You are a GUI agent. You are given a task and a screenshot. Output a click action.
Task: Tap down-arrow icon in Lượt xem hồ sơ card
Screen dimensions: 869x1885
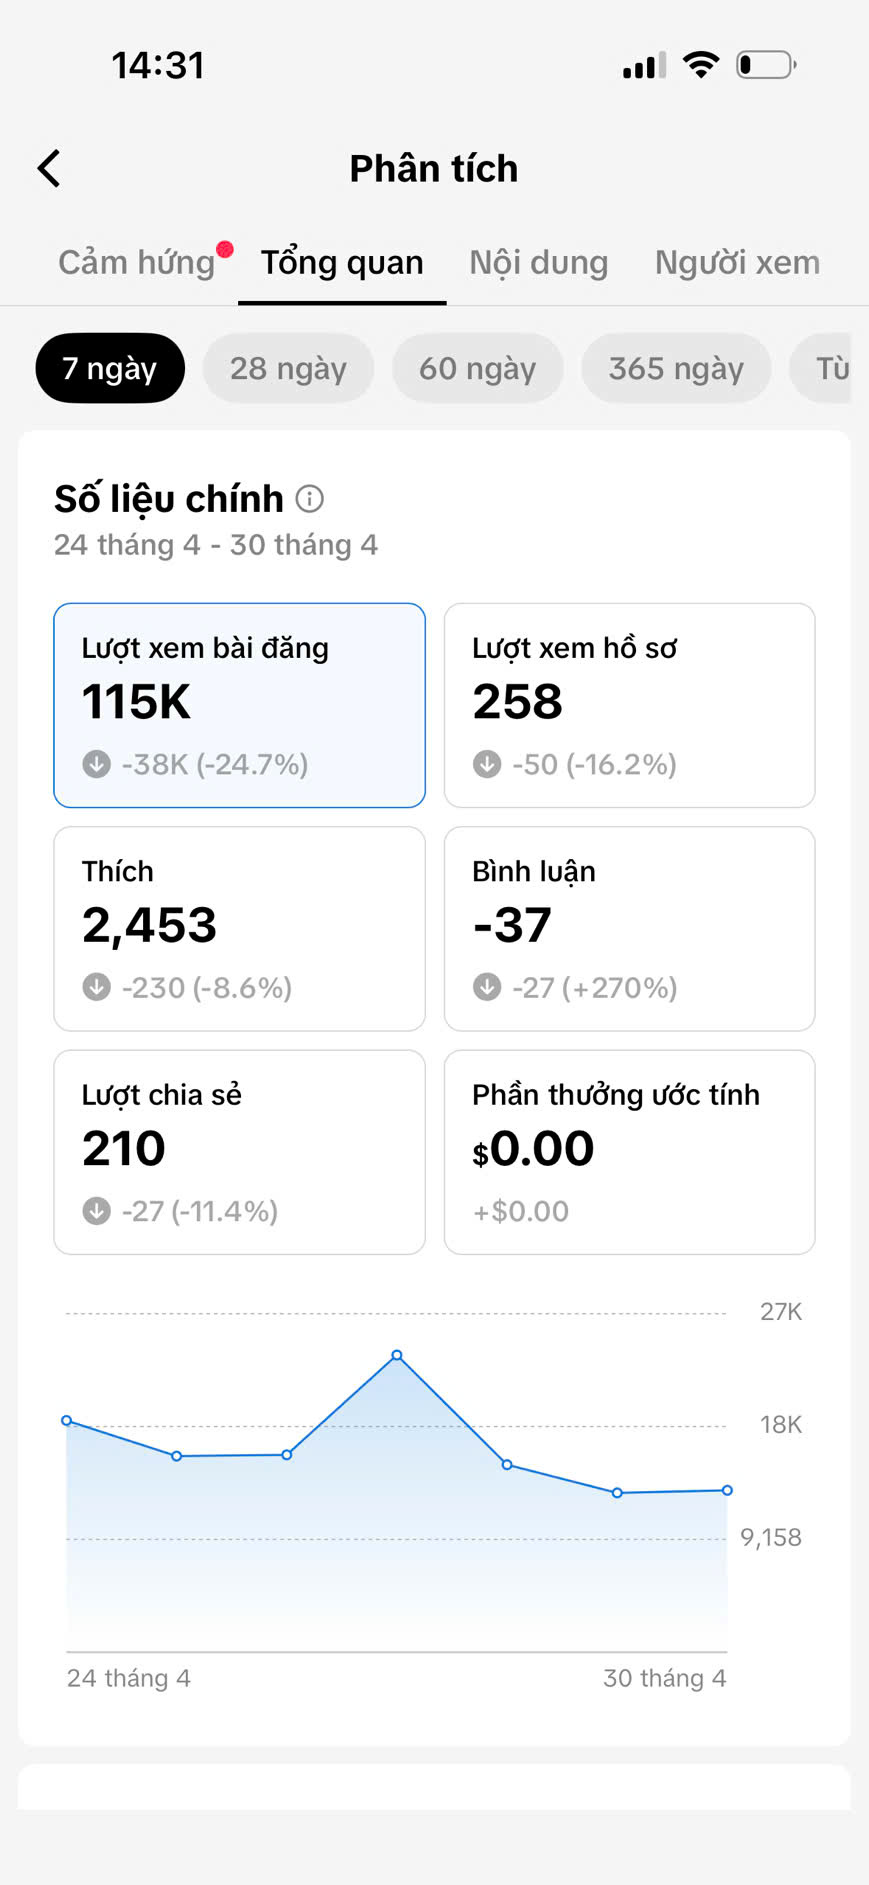pos(487,764)
